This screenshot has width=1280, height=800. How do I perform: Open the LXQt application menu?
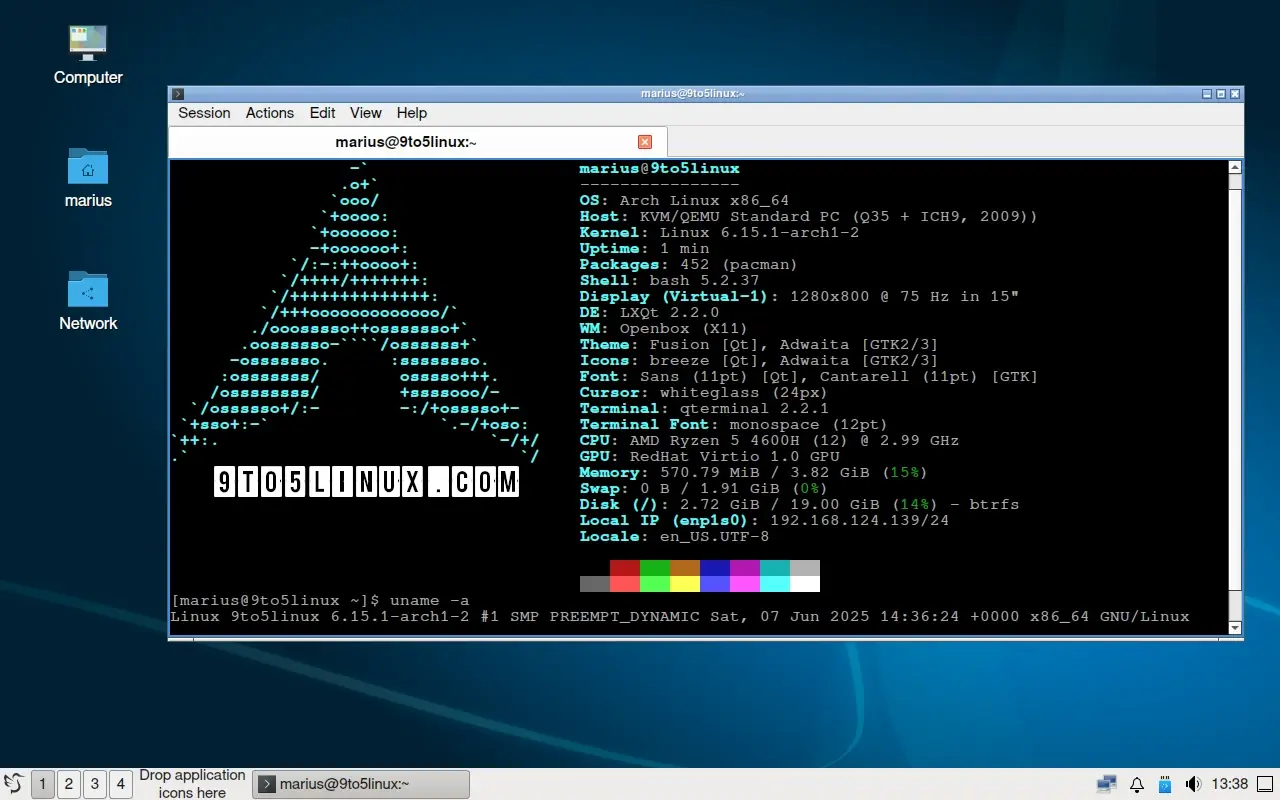[14, 784]
